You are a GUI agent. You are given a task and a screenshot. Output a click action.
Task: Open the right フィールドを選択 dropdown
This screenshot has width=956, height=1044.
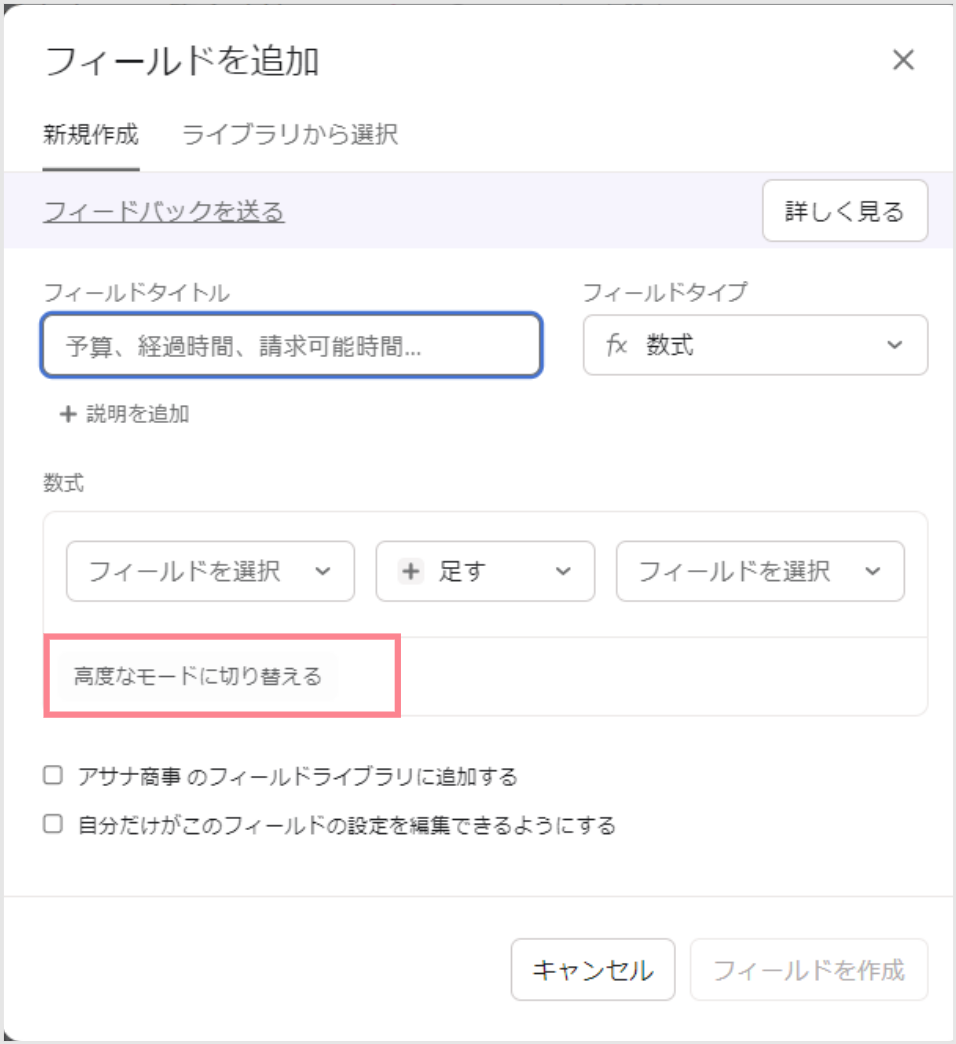click(x=760, y=571)
